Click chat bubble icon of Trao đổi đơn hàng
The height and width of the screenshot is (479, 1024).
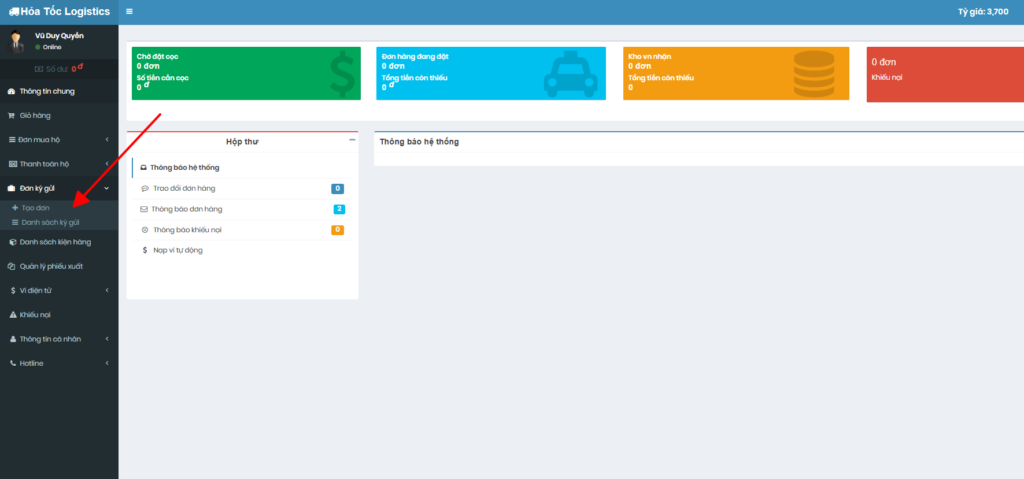[x=145, y=189]
